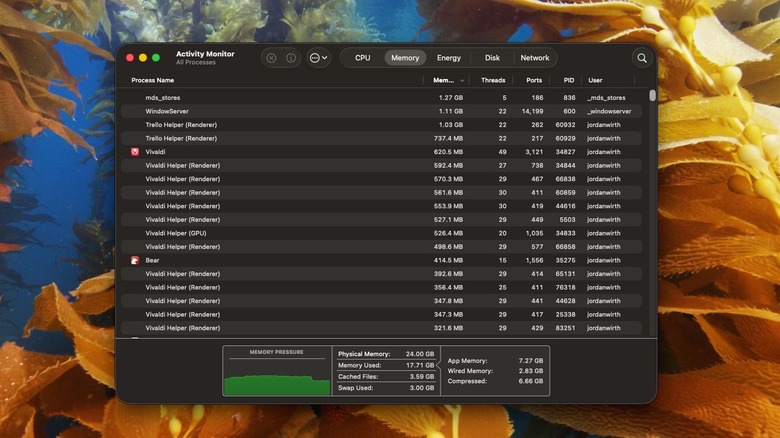Image resolution: width=780 pixels, height=438 pixels.
Task: Go to the Network tab
Action: (x=535, y=58)
